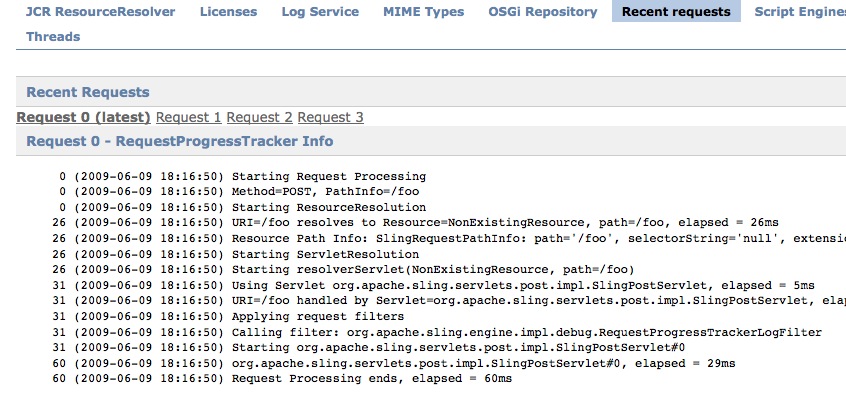Open the OSGi Repository tab

click(542, 12)
